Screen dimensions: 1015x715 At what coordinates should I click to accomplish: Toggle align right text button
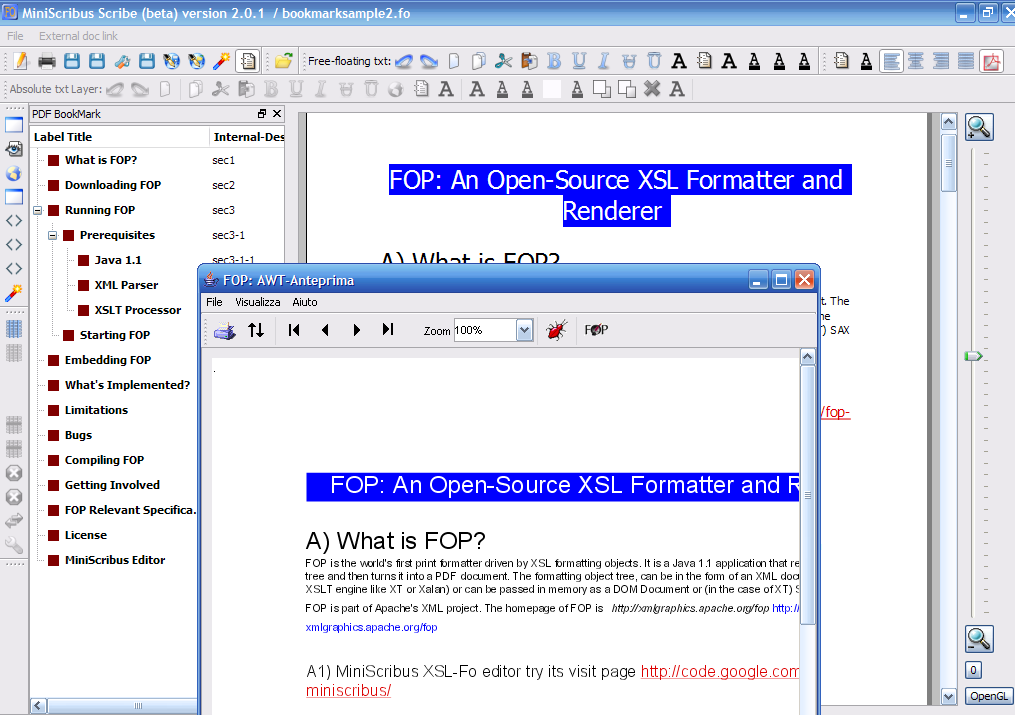[x=941, y=61]
